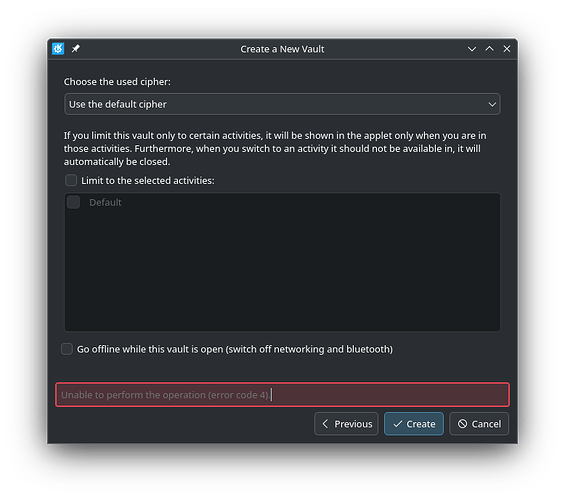
Task: Click the left arrow icon on Previous
Action: 325,424
